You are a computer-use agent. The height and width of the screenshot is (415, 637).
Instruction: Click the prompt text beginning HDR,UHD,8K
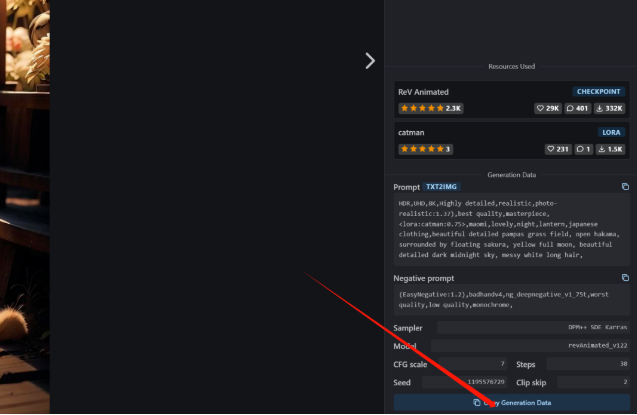[x=511, y=229]
